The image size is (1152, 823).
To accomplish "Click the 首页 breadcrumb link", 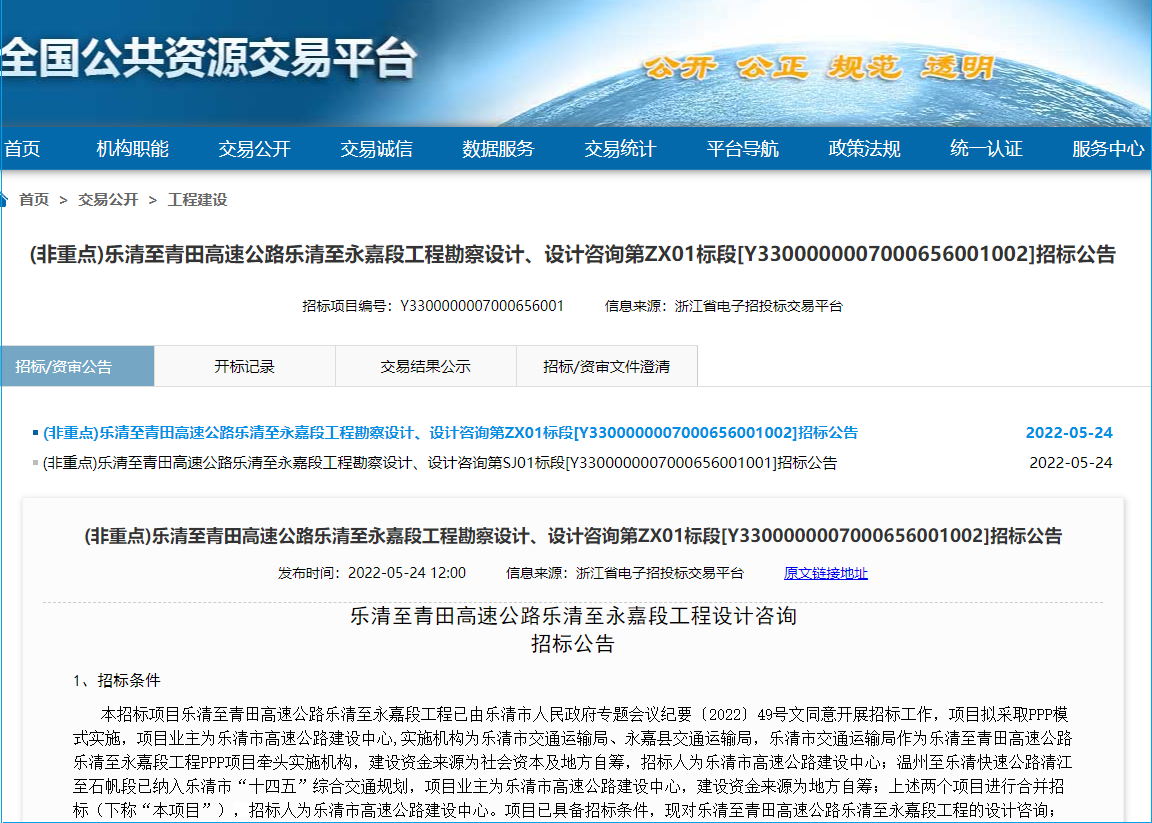I will pos(34,200).
